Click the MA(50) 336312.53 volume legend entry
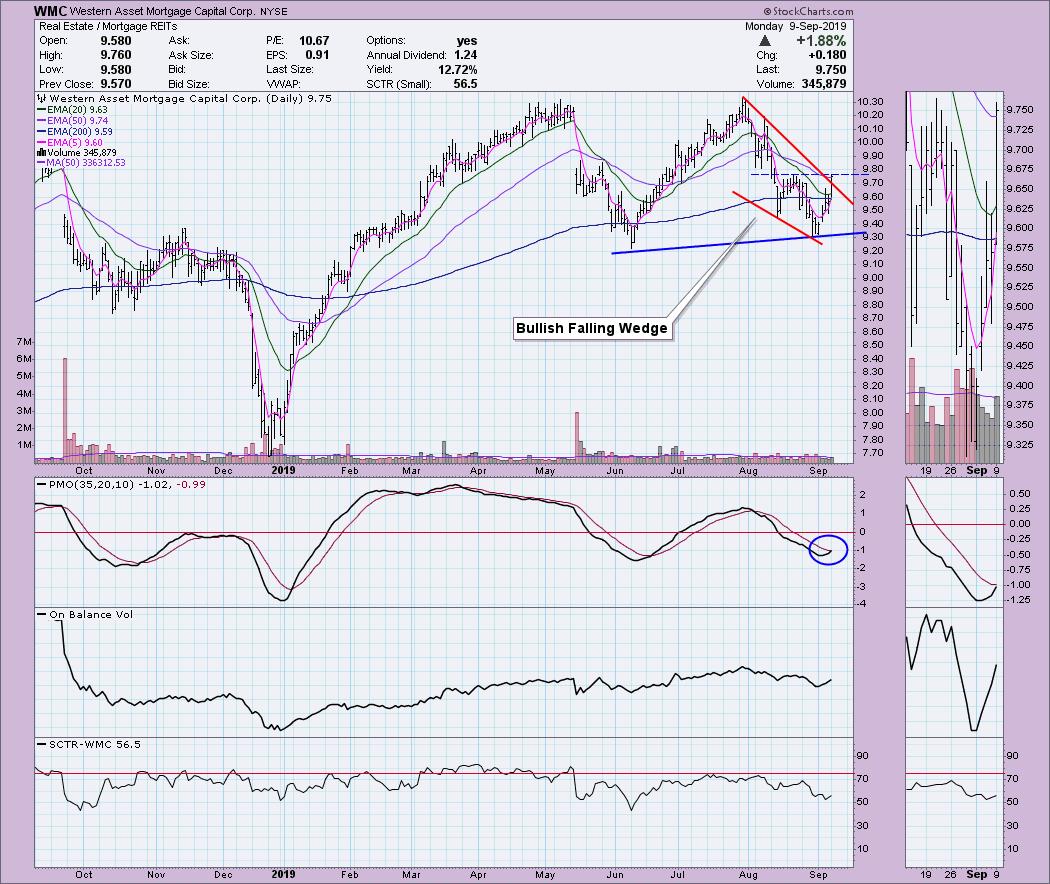 pos(81,162)
